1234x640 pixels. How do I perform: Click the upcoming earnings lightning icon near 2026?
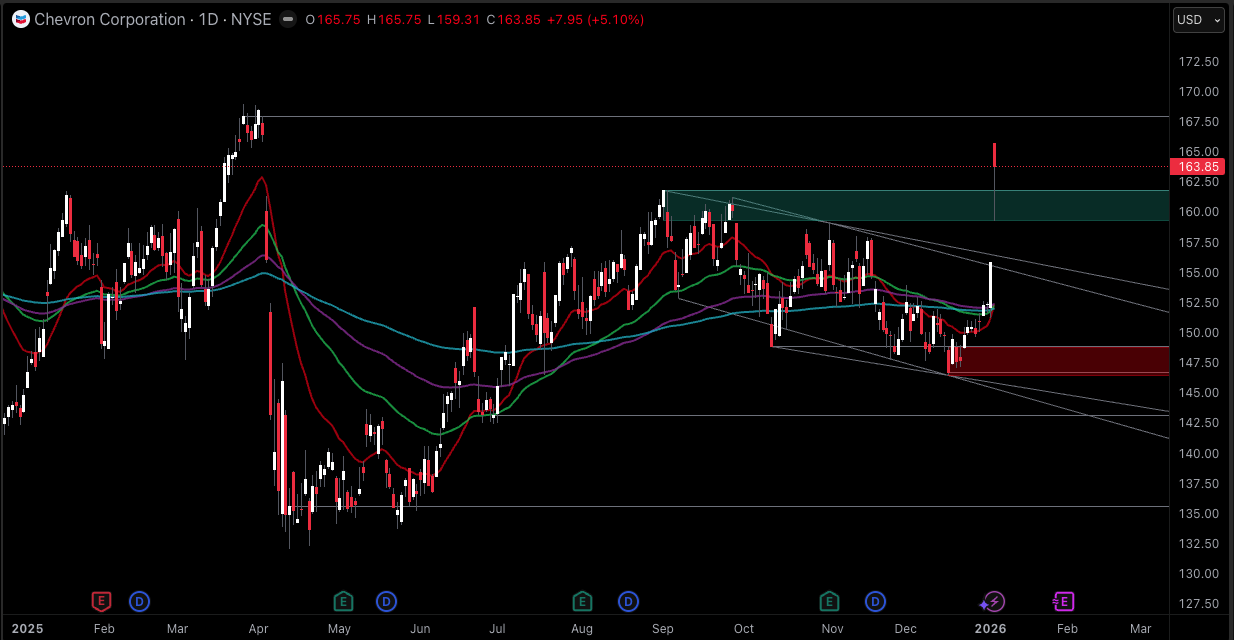pos(993,601)
